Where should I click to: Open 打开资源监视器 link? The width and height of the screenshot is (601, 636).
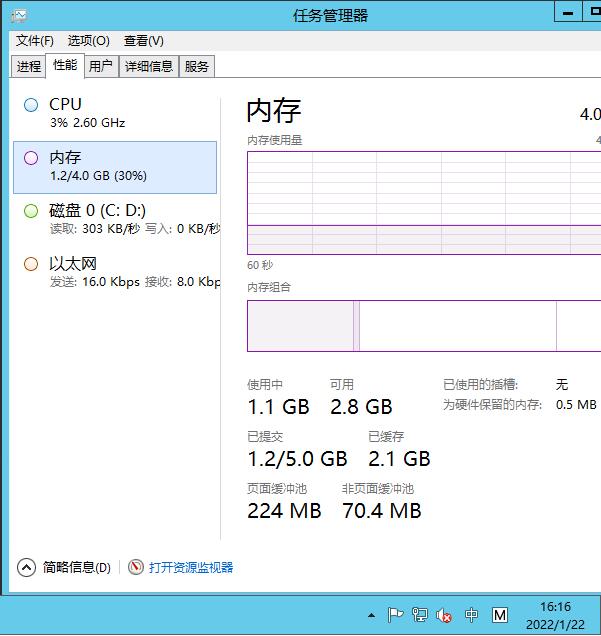tap(191, 567)
